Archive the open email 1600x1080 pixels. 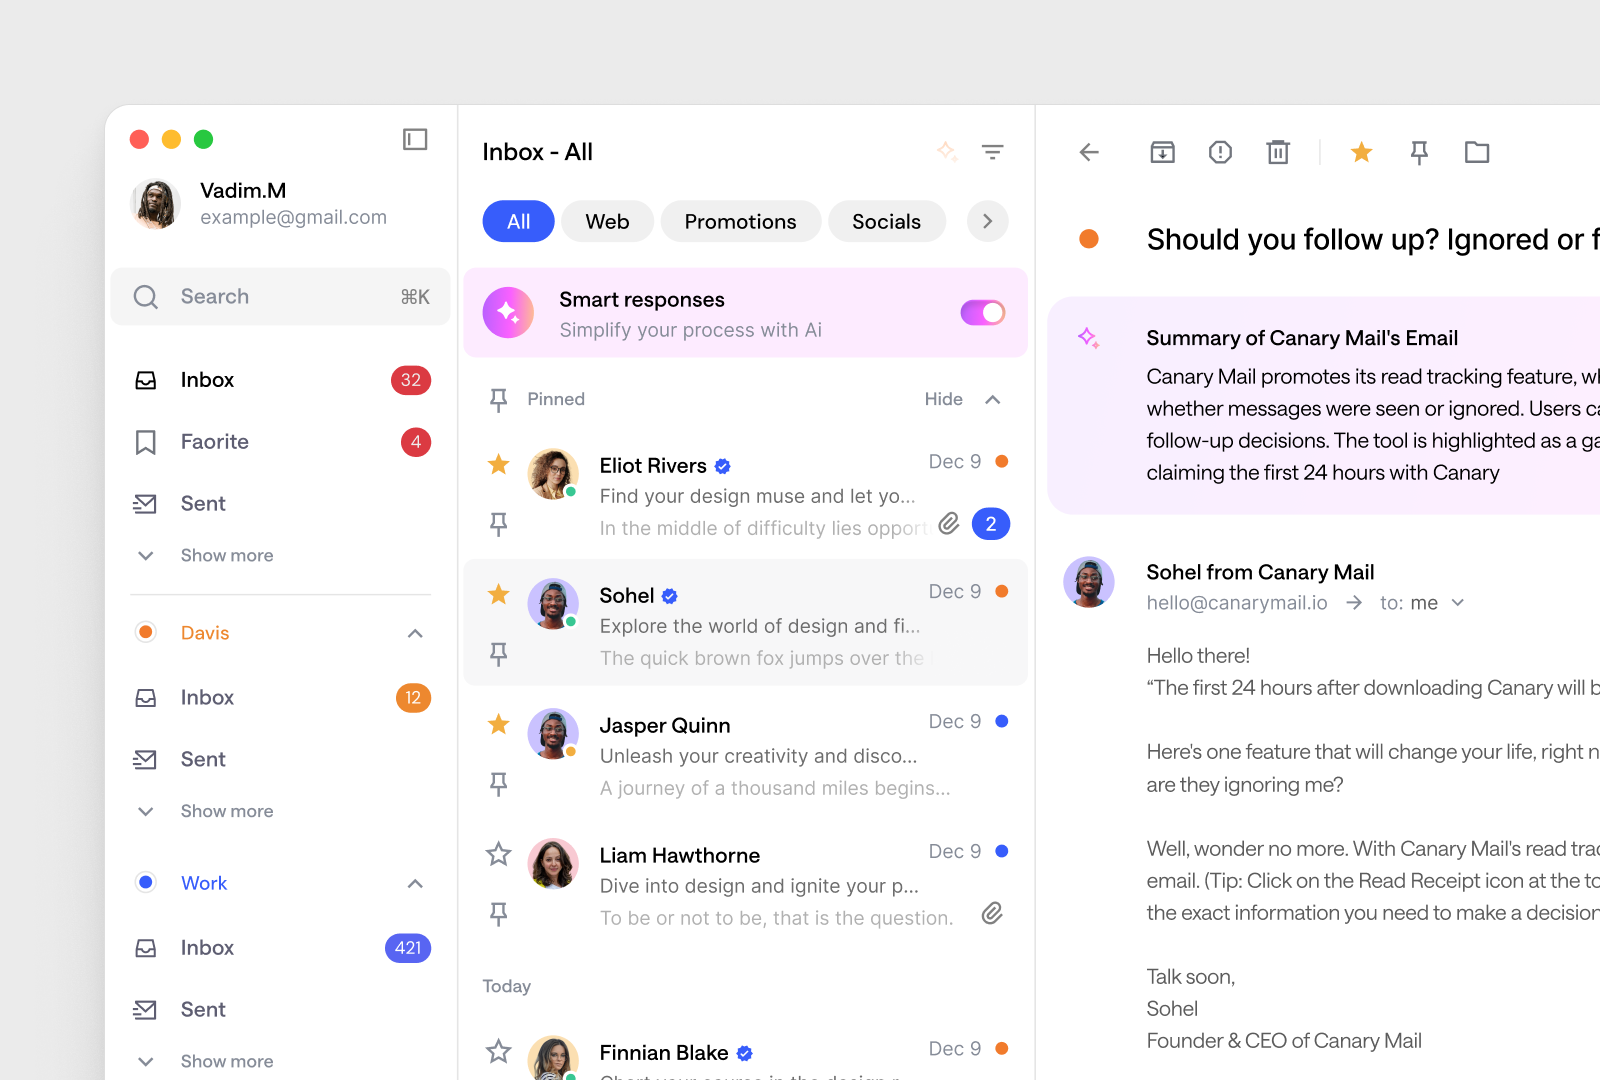pos(1161,152)
